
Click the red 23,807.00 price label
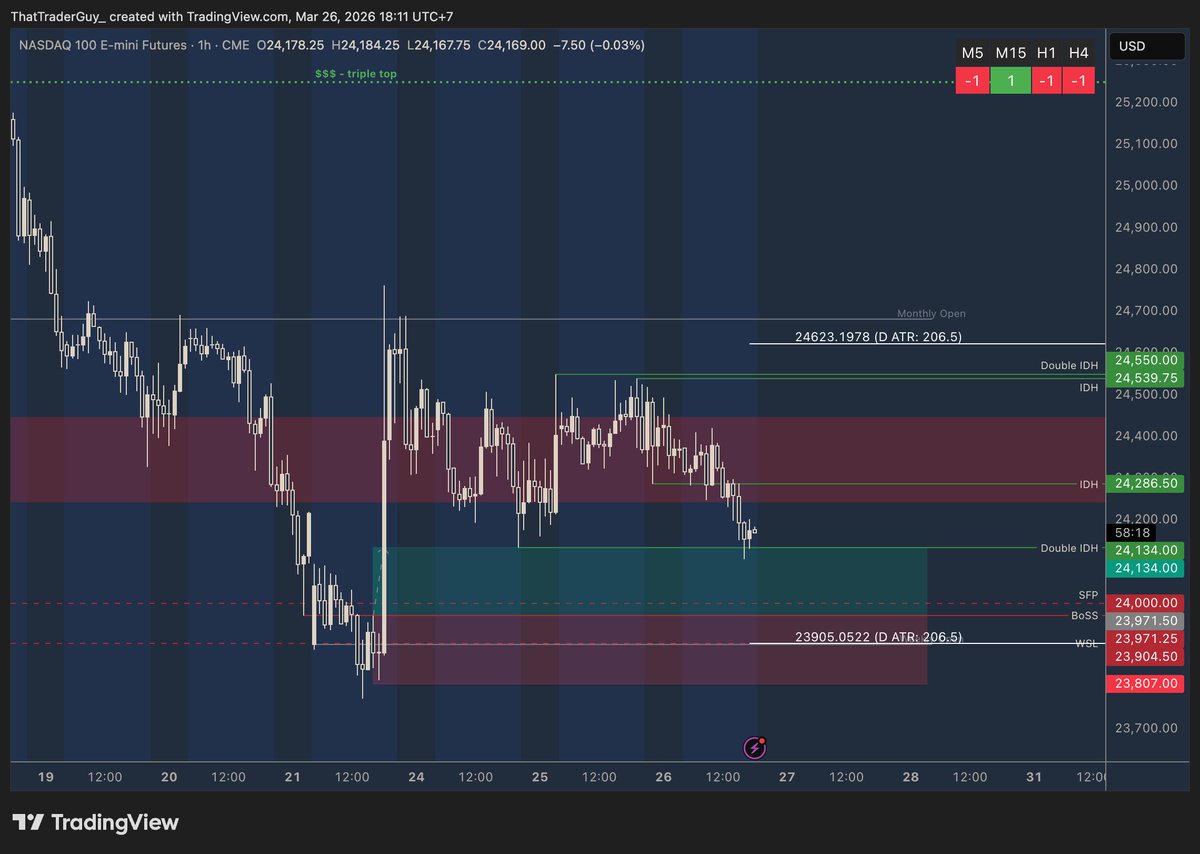click(1146, 683)
